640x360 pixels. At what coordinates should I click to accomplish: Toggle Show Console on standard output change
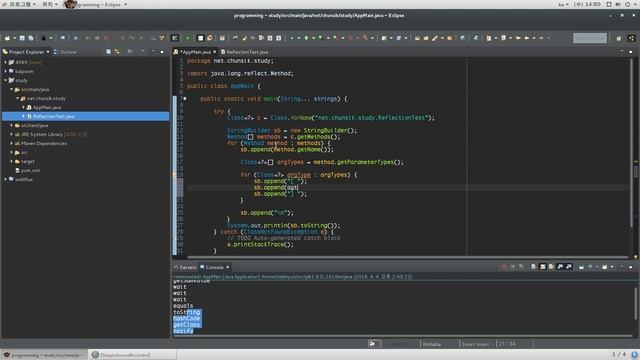(560, 267)
